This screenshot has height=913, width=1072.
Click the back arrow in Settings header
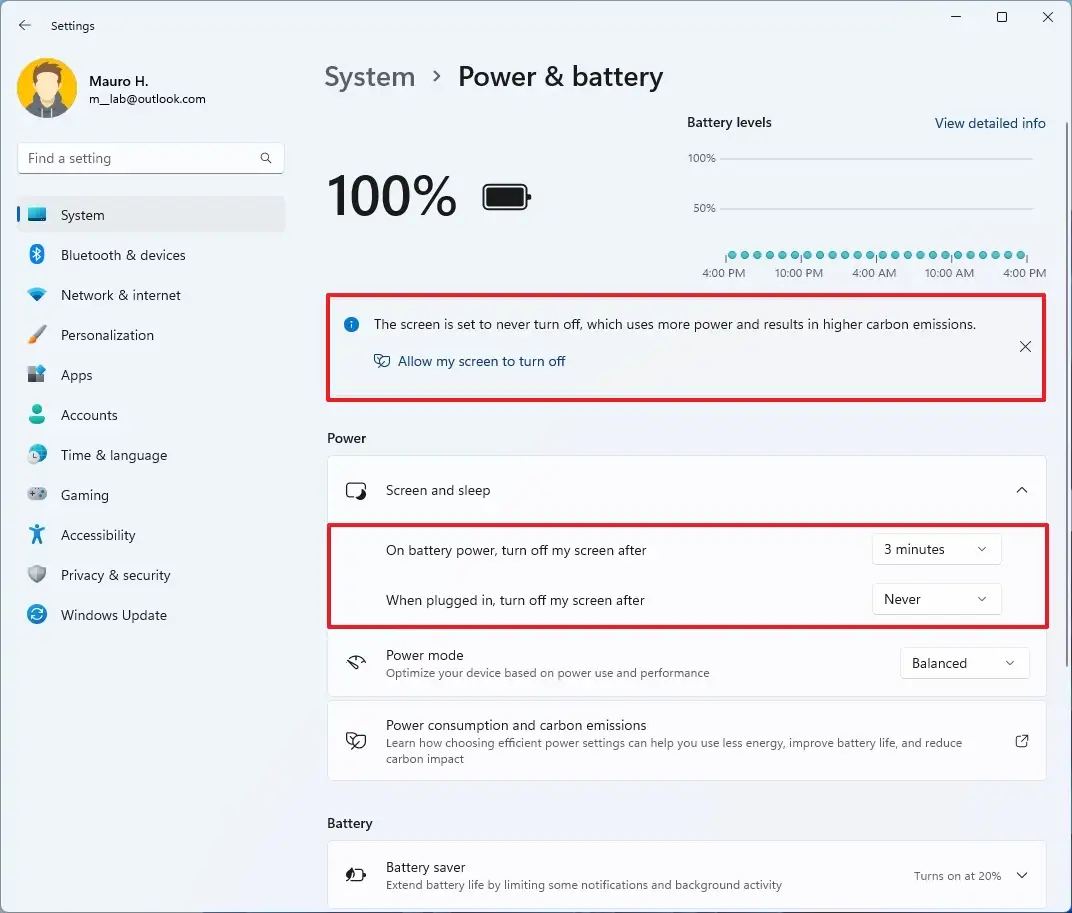coord(25,26)
